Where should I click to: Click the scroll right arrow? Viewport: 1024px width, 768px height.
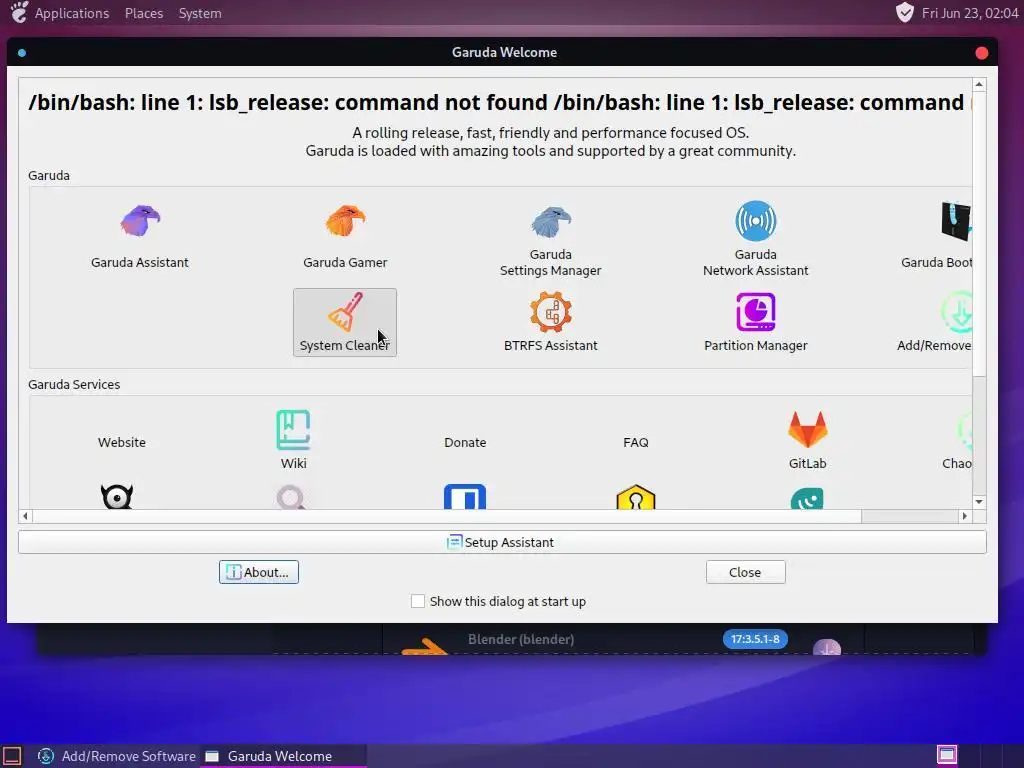click(x=965, y=516)
